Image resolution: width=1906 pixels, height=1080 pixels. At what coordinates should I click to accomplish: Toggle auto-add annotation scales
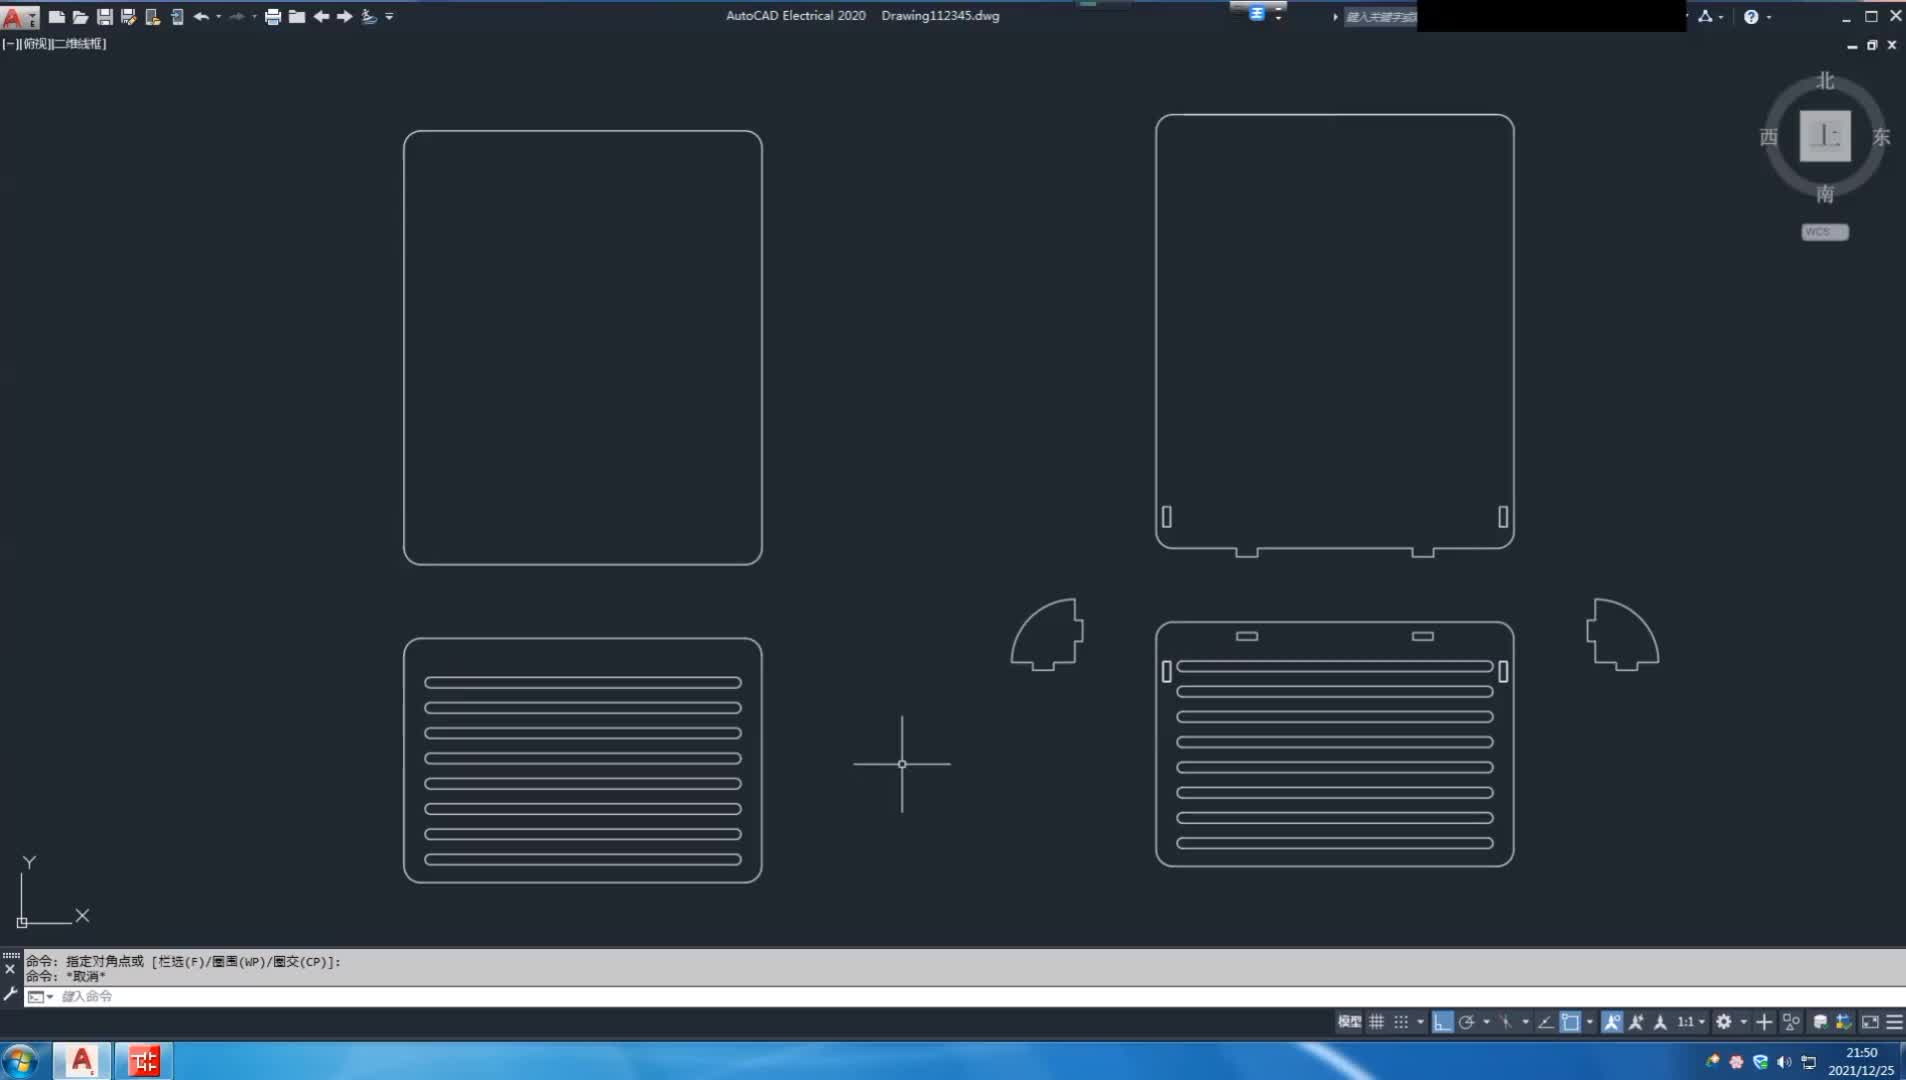[1636, 1022]
